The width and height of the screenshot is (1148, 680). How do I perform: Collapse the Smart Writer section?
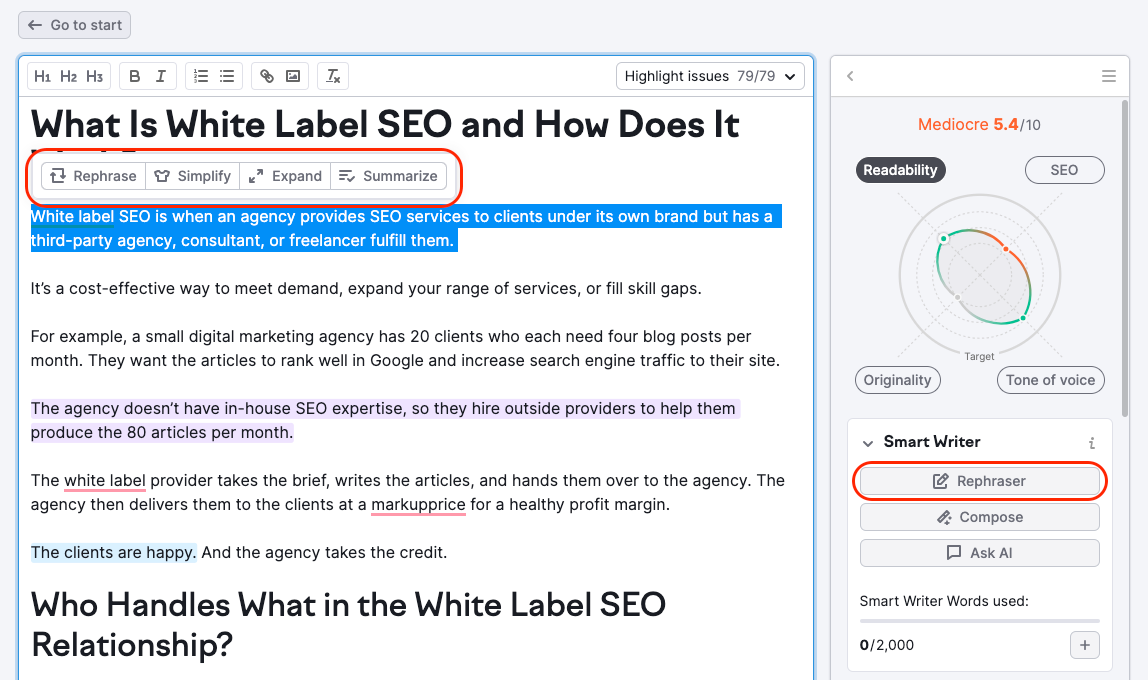867,442
